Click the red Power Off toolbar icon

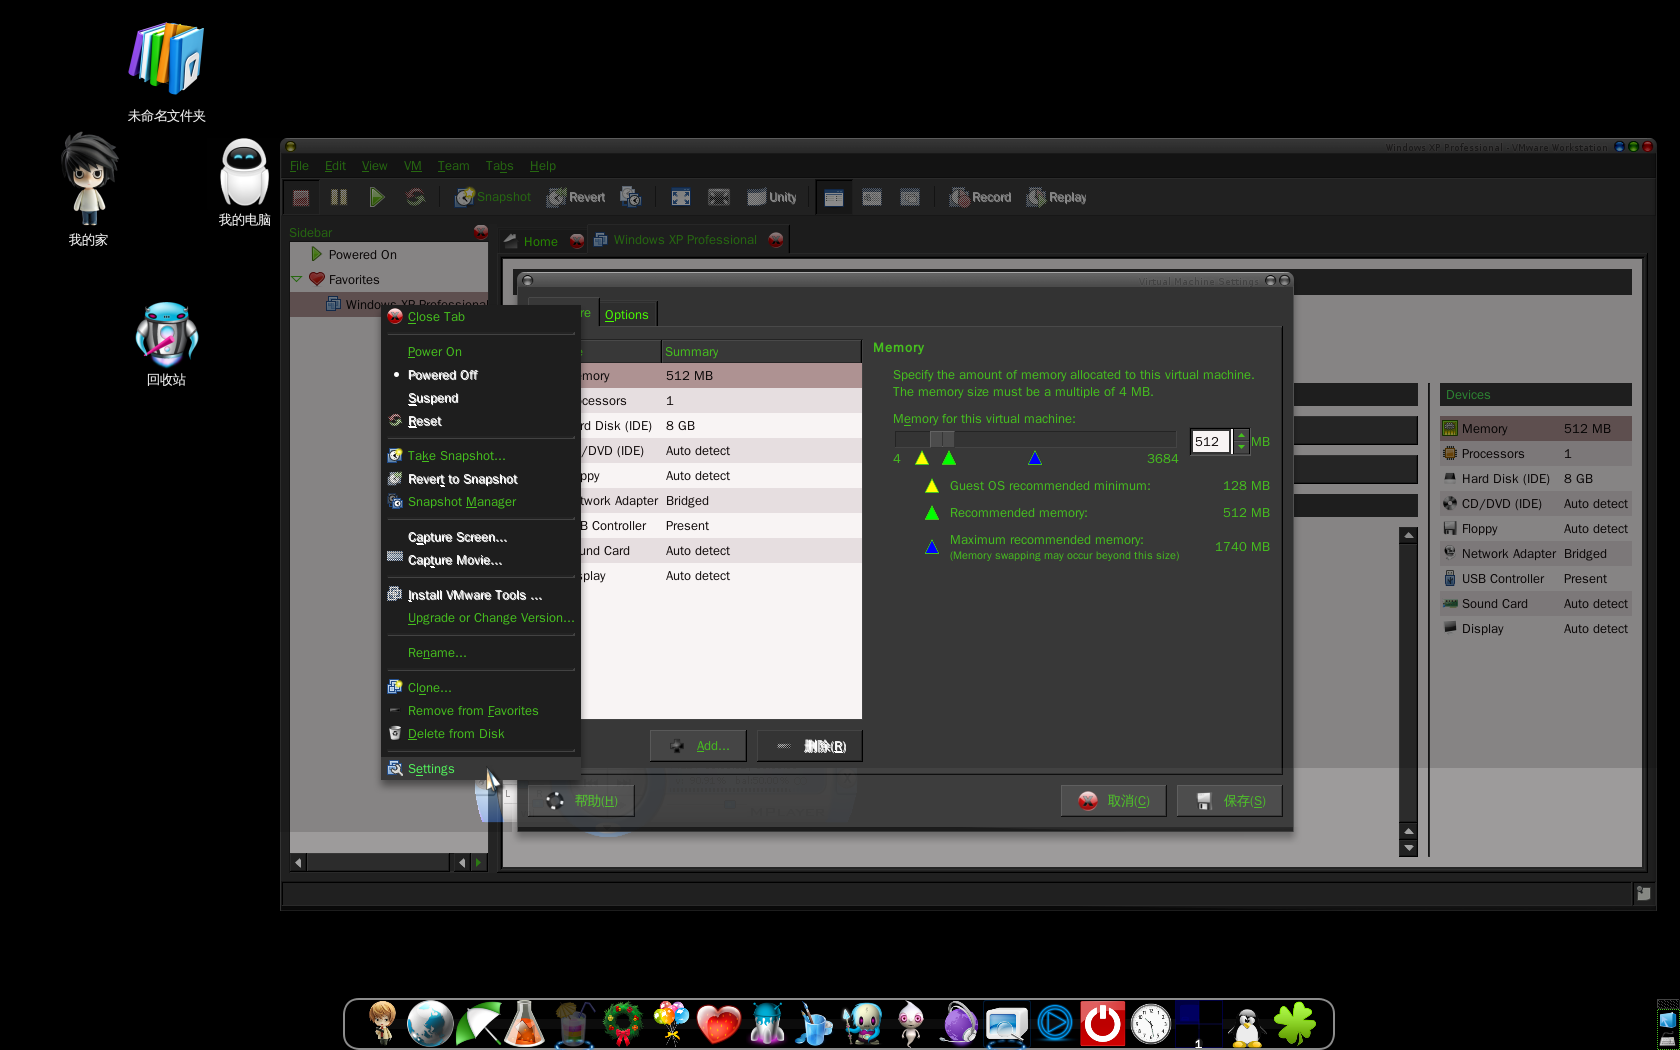coord(301,197)
